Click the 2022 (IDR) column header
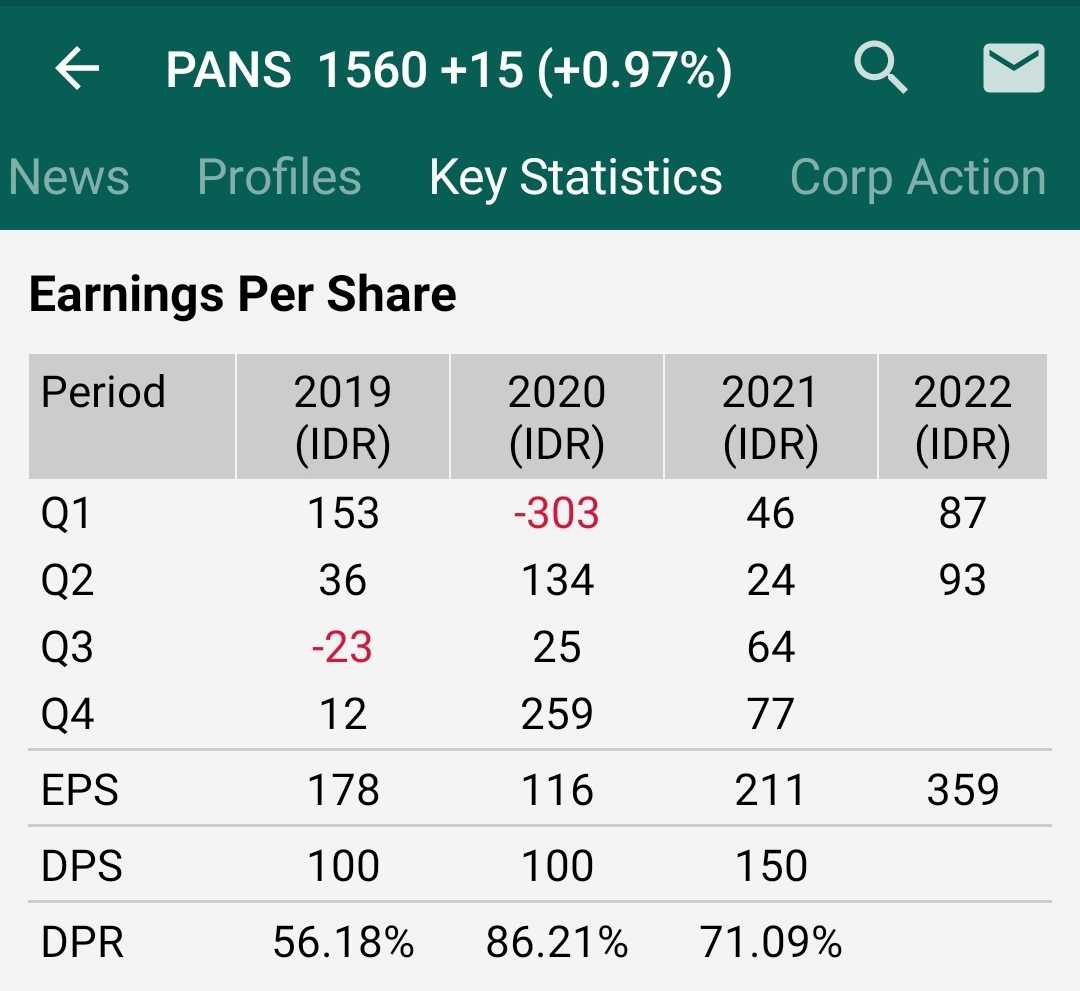The height and width of the screenshot is (991, 1080). pos(962,415)
